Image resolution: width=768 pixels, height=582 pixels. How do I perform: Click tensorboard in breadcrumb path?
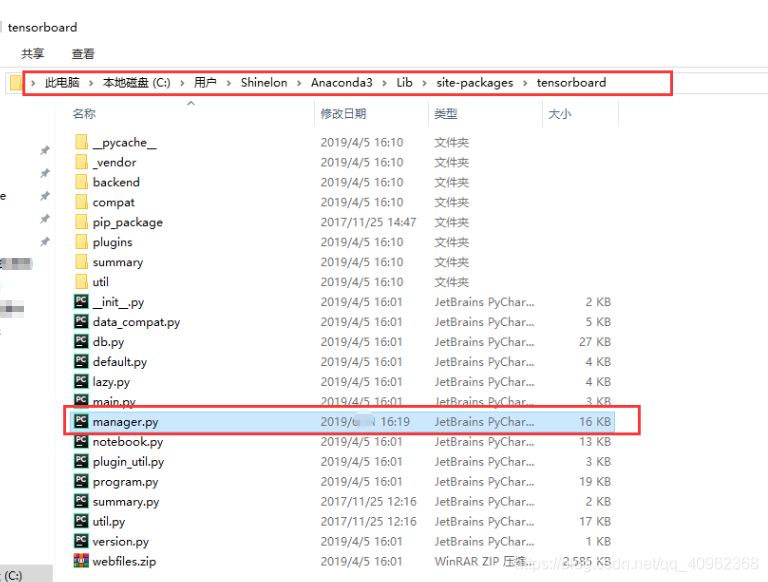(571, 82)
